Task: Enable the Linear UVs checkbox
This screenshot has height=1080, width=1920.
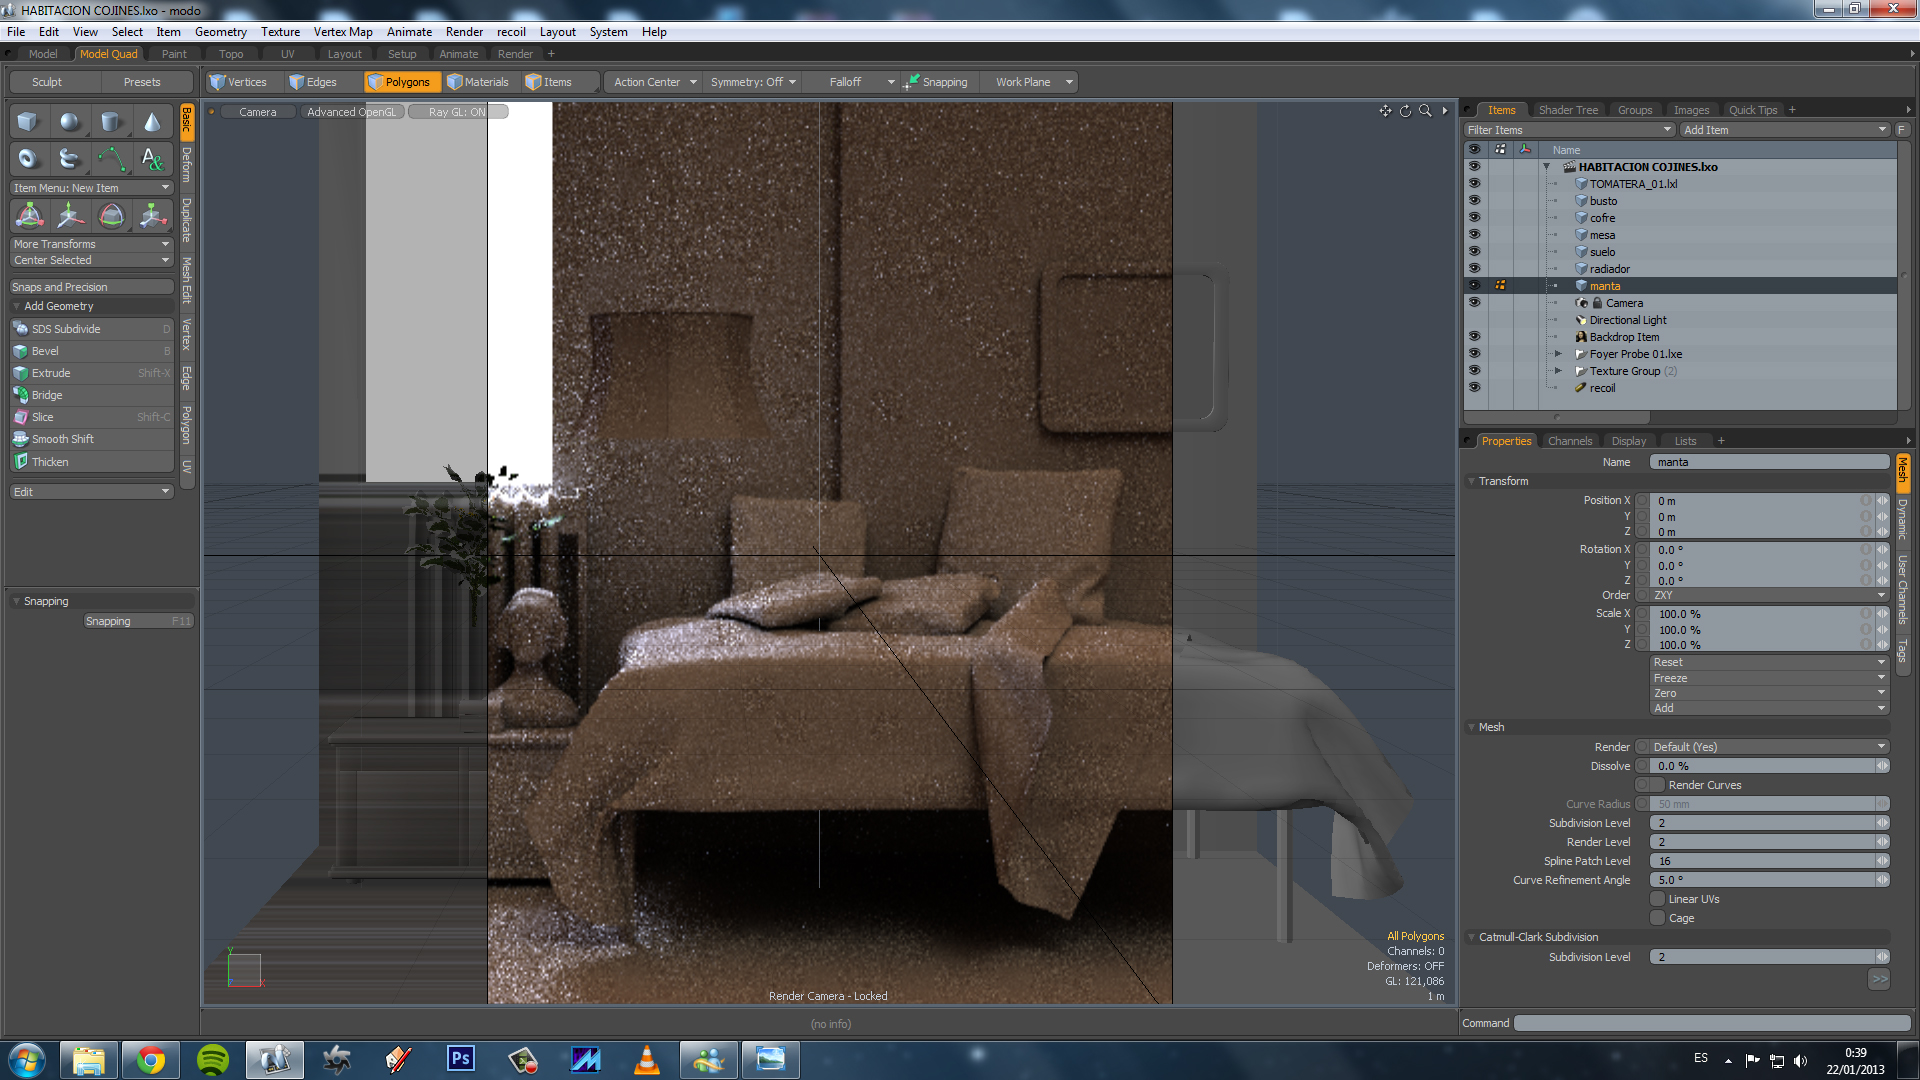Action: tap(1657, 899)
